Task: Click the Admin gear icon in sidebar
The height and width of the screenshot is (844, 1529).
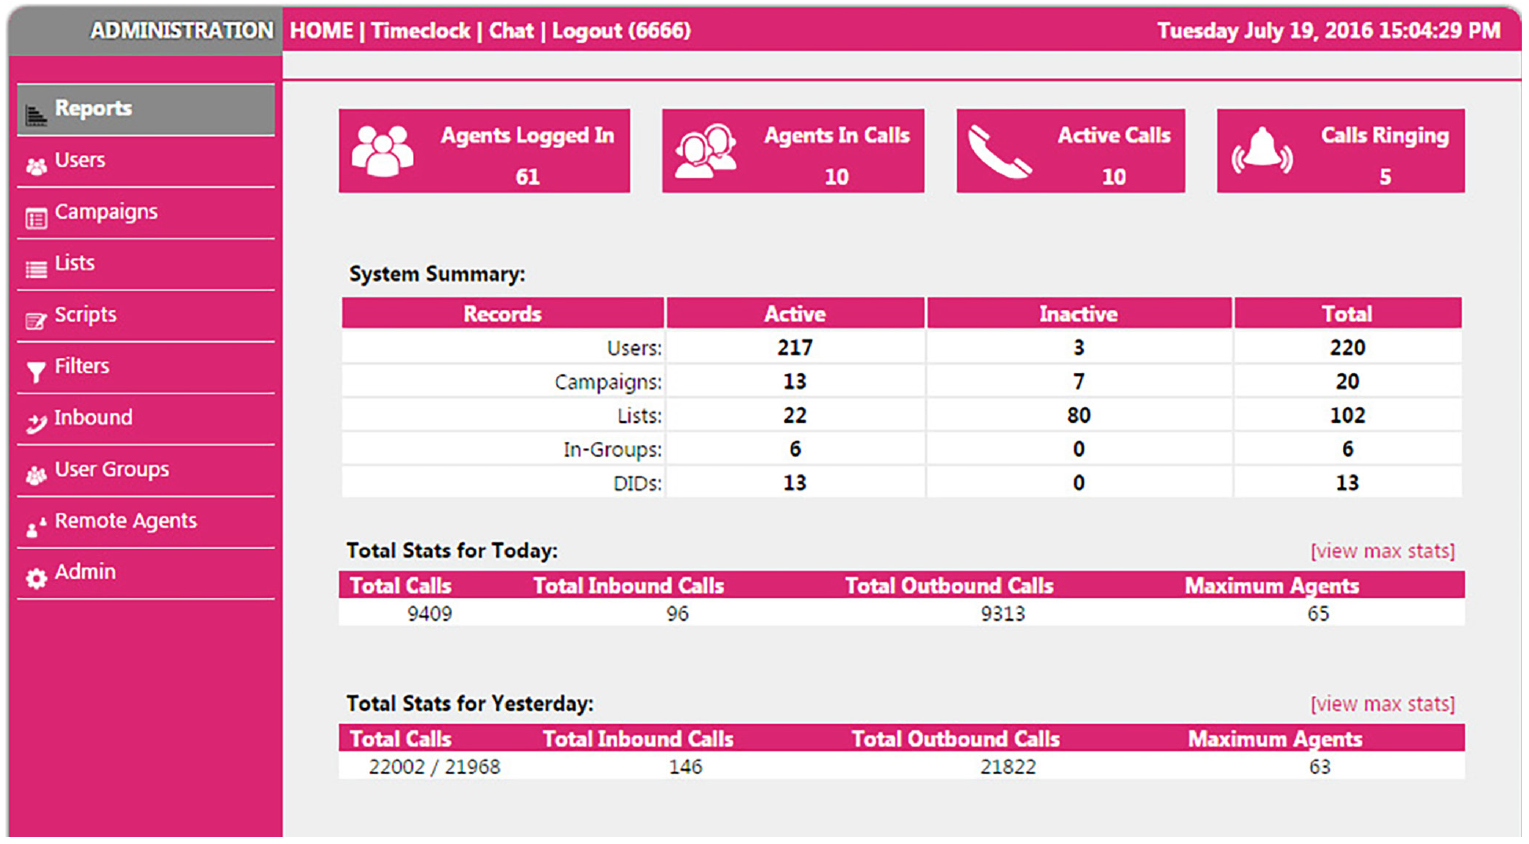Action: [x=36, y=578]
